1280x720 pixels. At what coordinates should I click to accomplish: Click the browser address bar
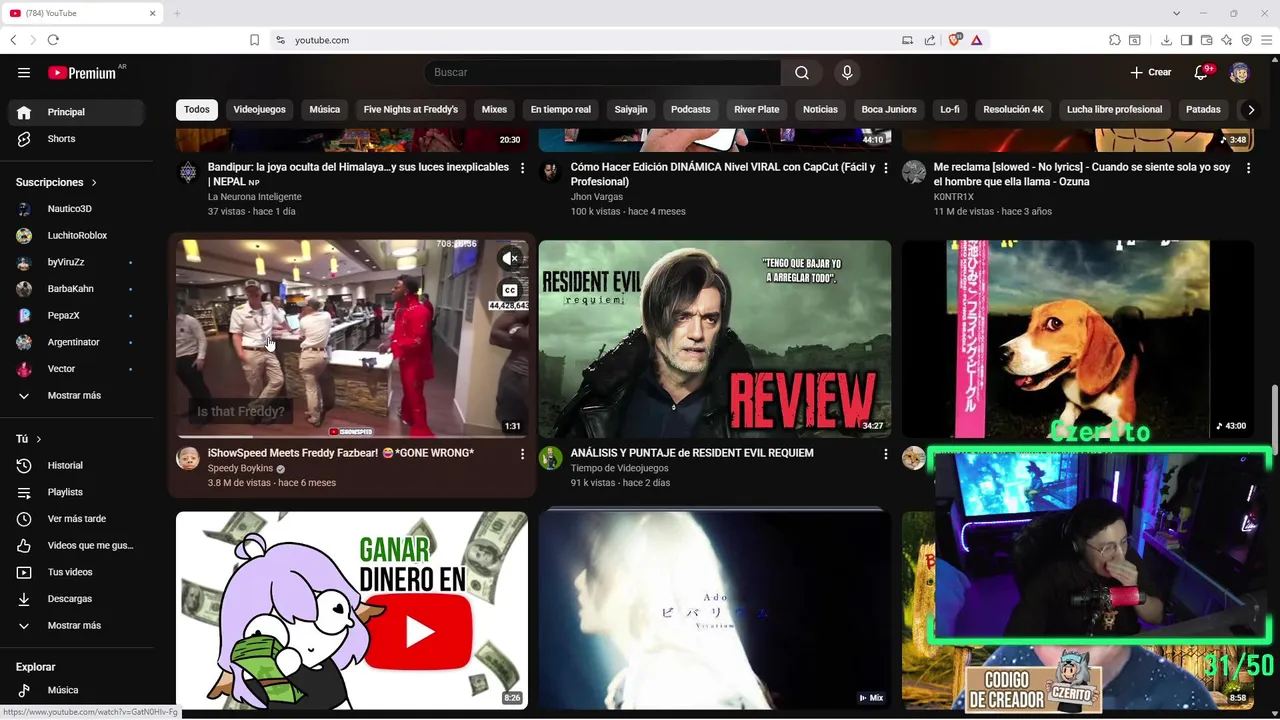pos(590,40)
